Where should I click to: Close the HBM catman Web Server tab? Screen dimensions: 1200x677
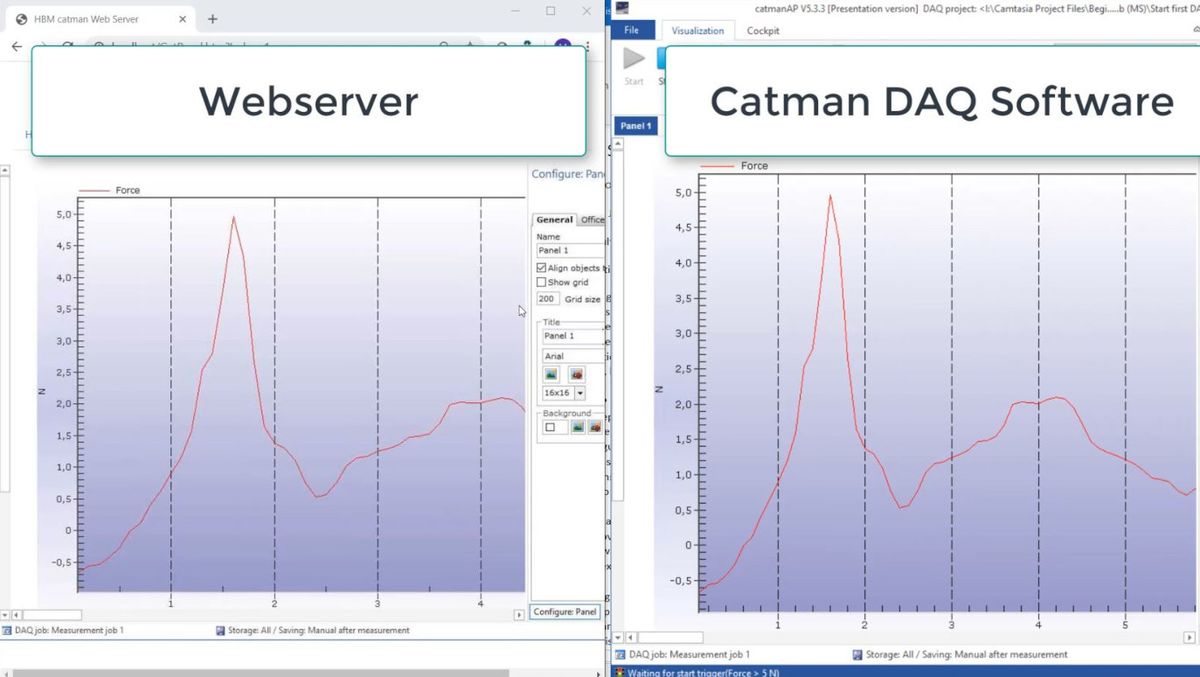click(182, 19)
